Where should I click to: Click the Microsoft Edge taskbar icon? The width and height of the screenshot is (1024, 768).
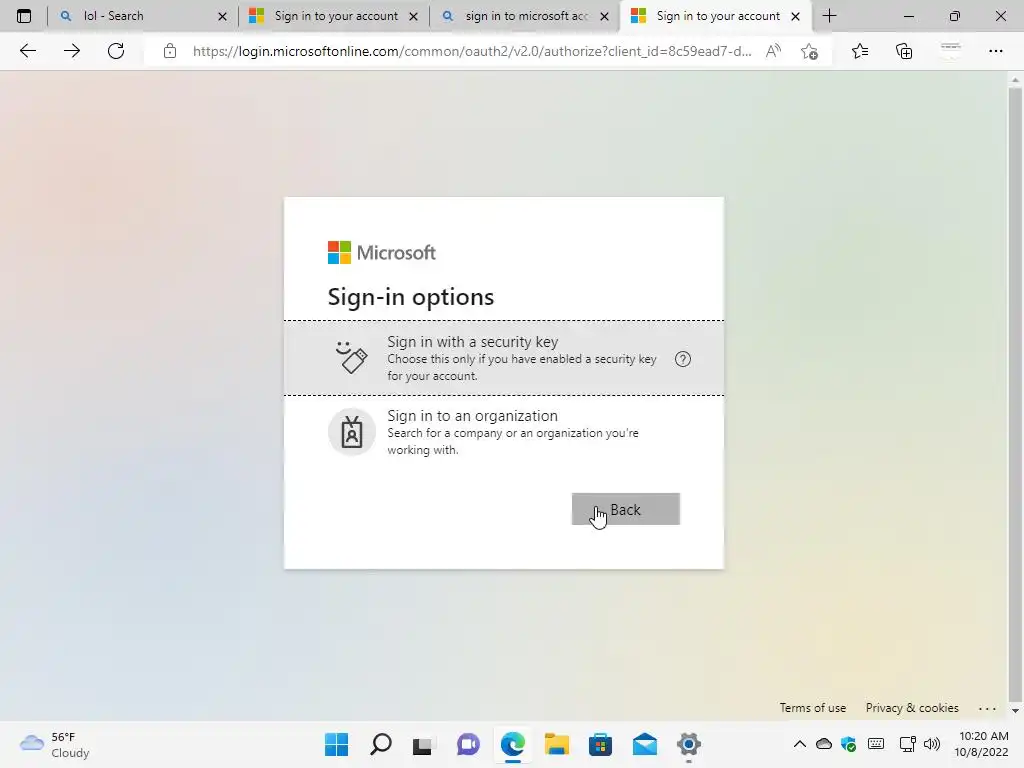point(513,744)
